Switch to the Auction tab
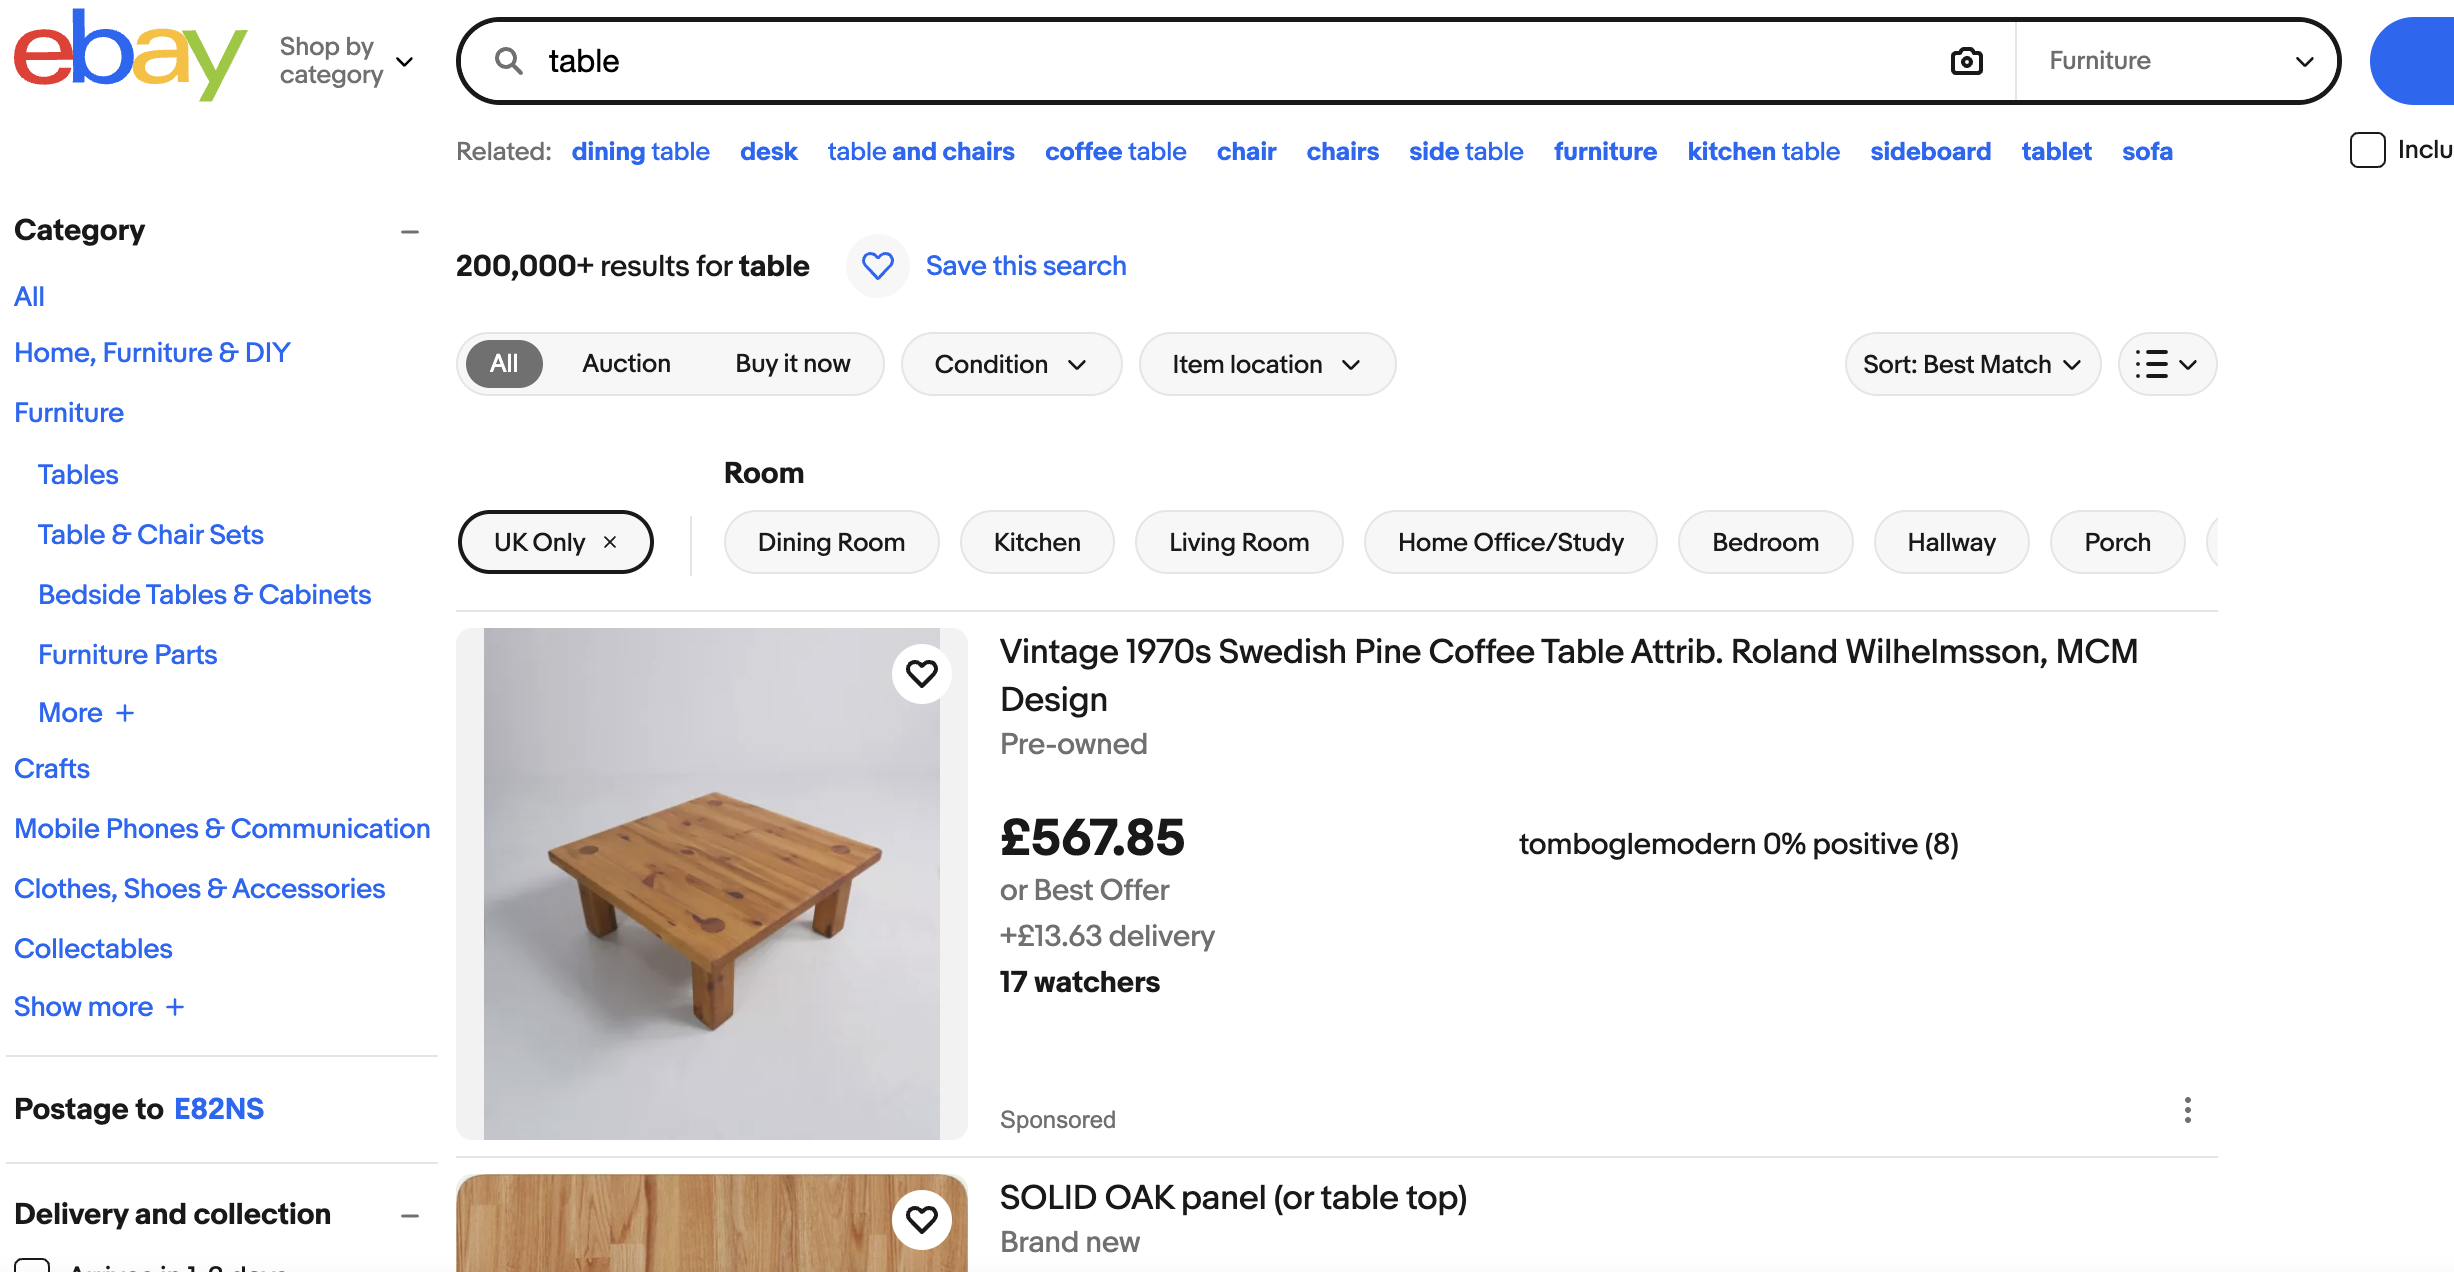The width and height of the screenshot is (2454, 1272). tap(626, 363)
